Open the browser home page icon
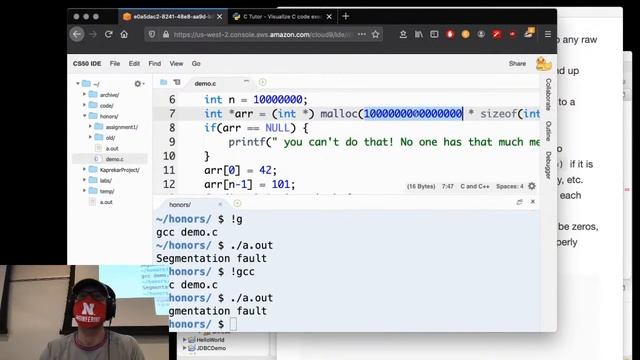 124,34
